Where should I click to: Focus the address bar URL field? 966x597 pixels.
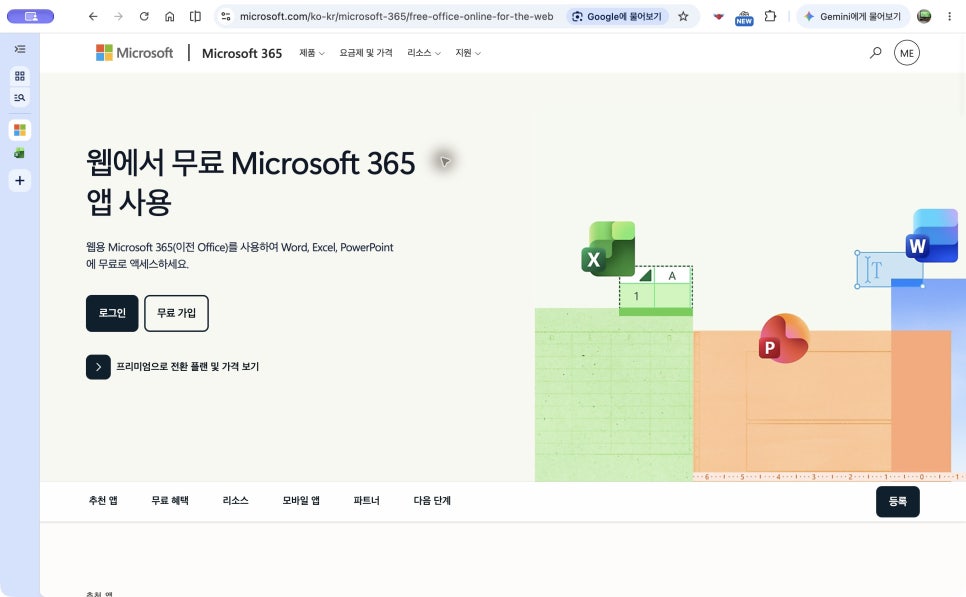[x=397, y=17]
